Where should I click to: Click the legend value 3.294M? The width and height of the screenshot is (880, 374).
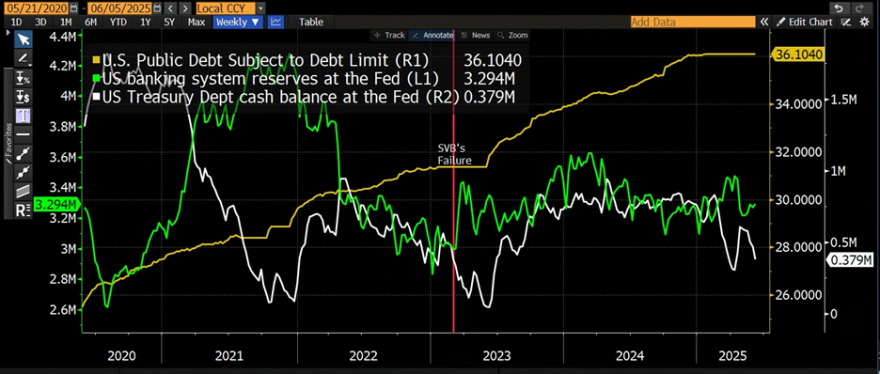coord(489,78)
